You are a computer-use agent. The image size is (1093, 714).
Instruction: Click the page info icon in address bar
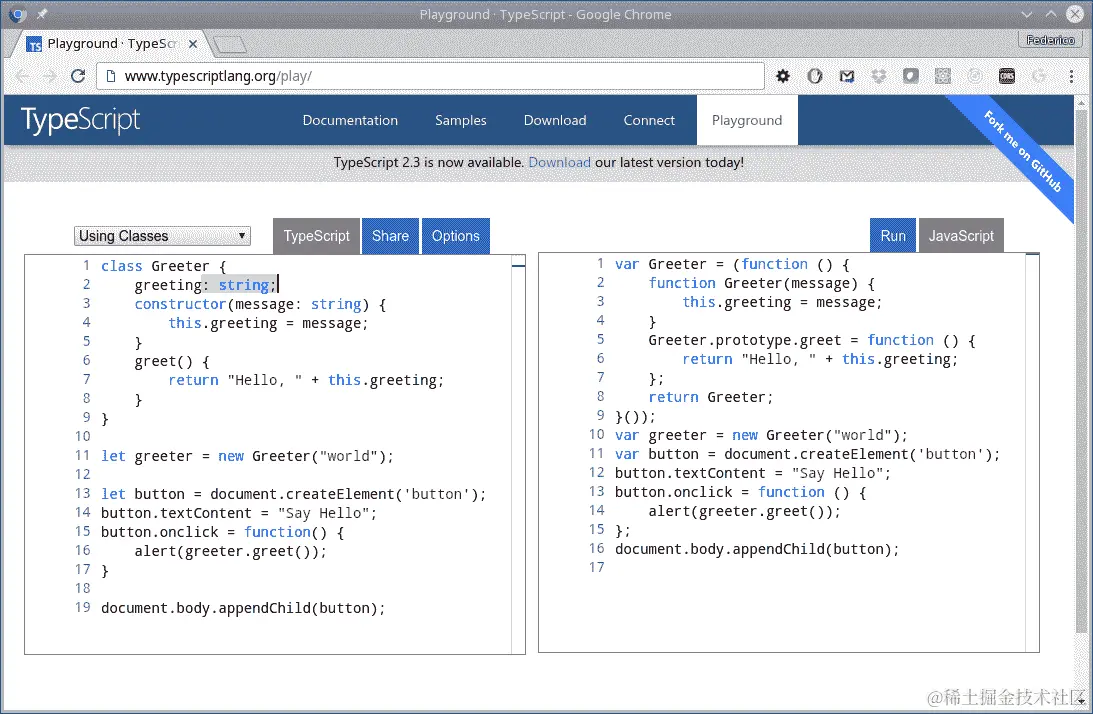111,76
